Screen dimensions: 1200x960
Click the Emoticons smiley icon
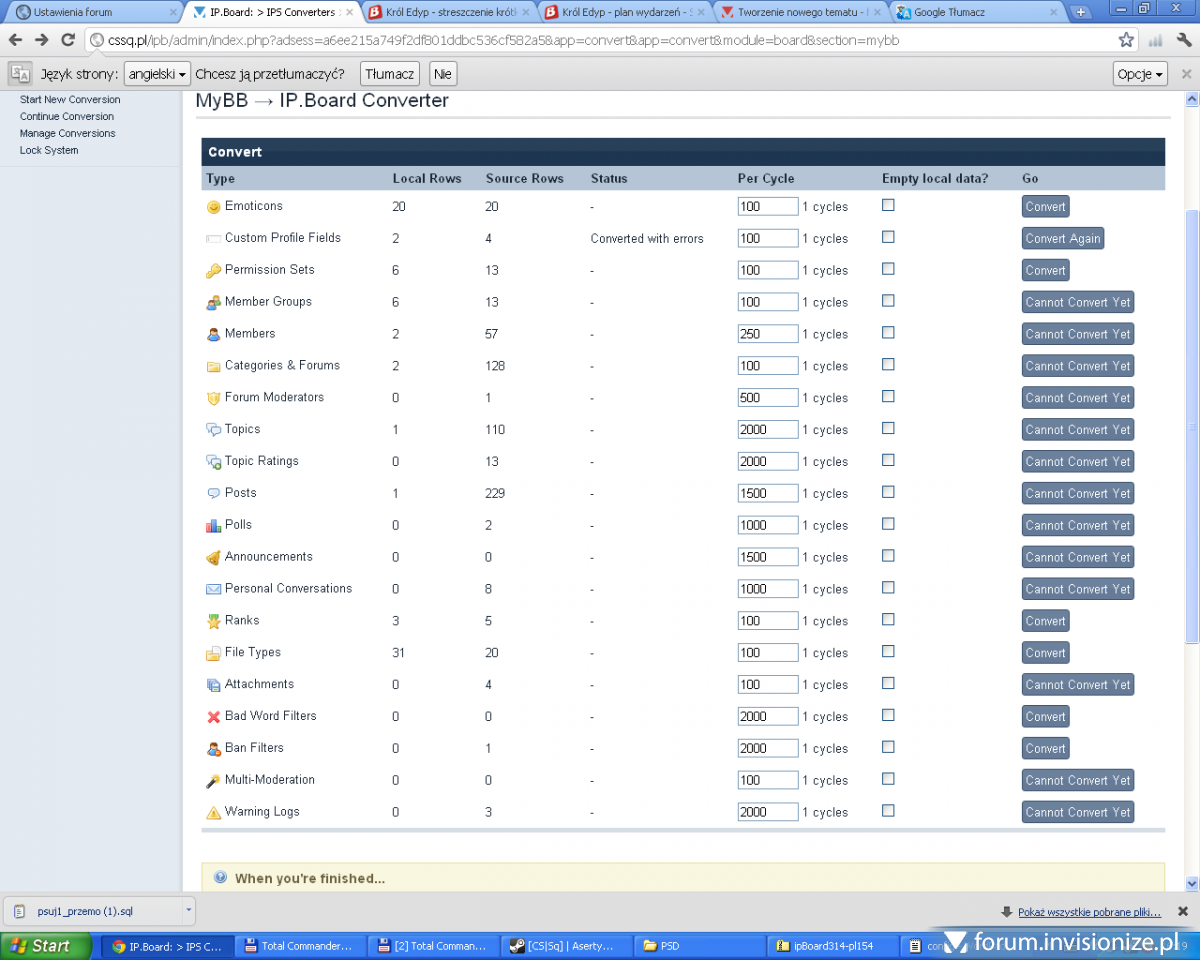point(213,207)
